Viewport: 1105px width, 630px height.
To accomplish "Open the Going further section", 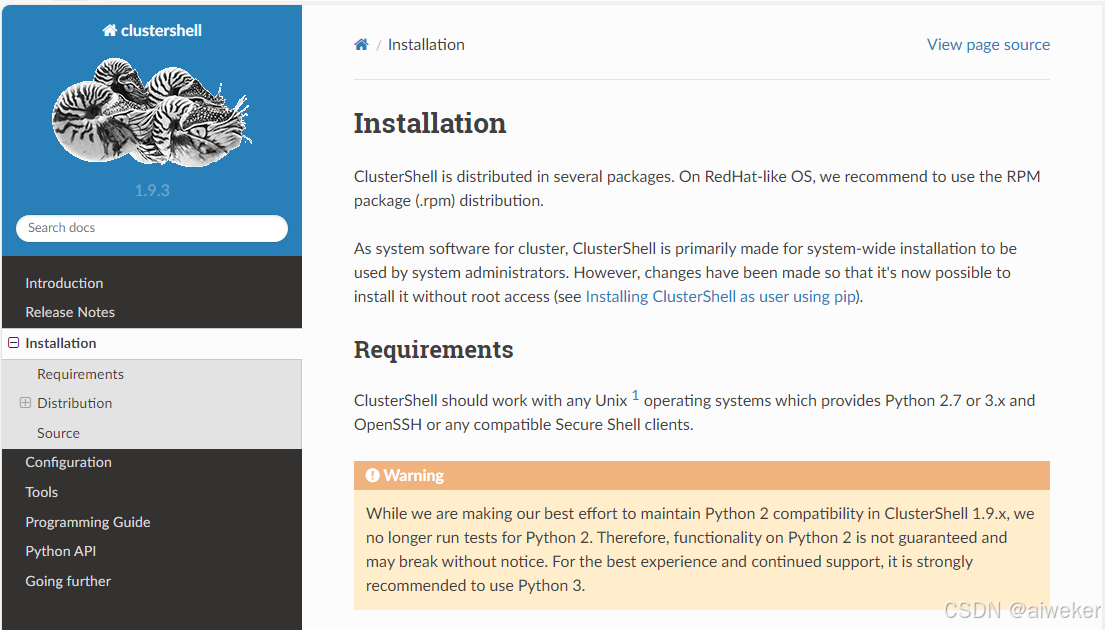I will click(68, 581).
